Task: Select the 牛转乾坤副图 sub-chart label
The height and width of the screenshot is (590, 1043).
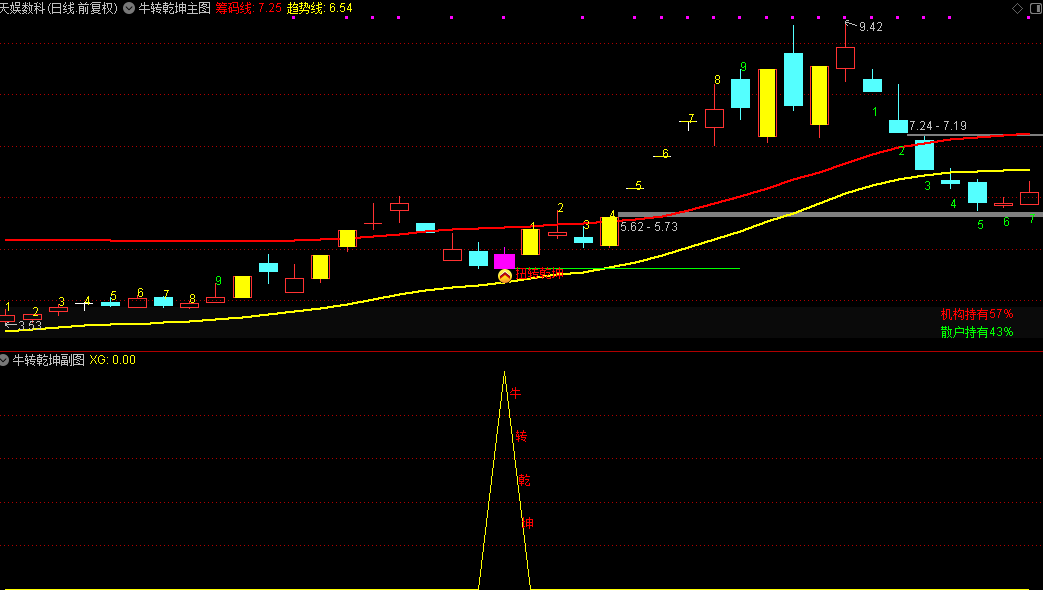Action: (x=49, y=360)
